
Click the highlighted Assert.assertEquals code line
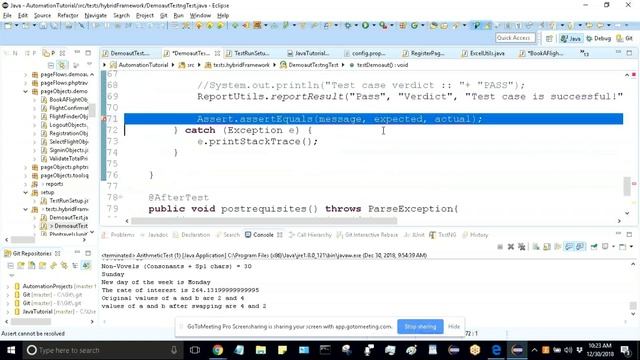click(373, 119)
